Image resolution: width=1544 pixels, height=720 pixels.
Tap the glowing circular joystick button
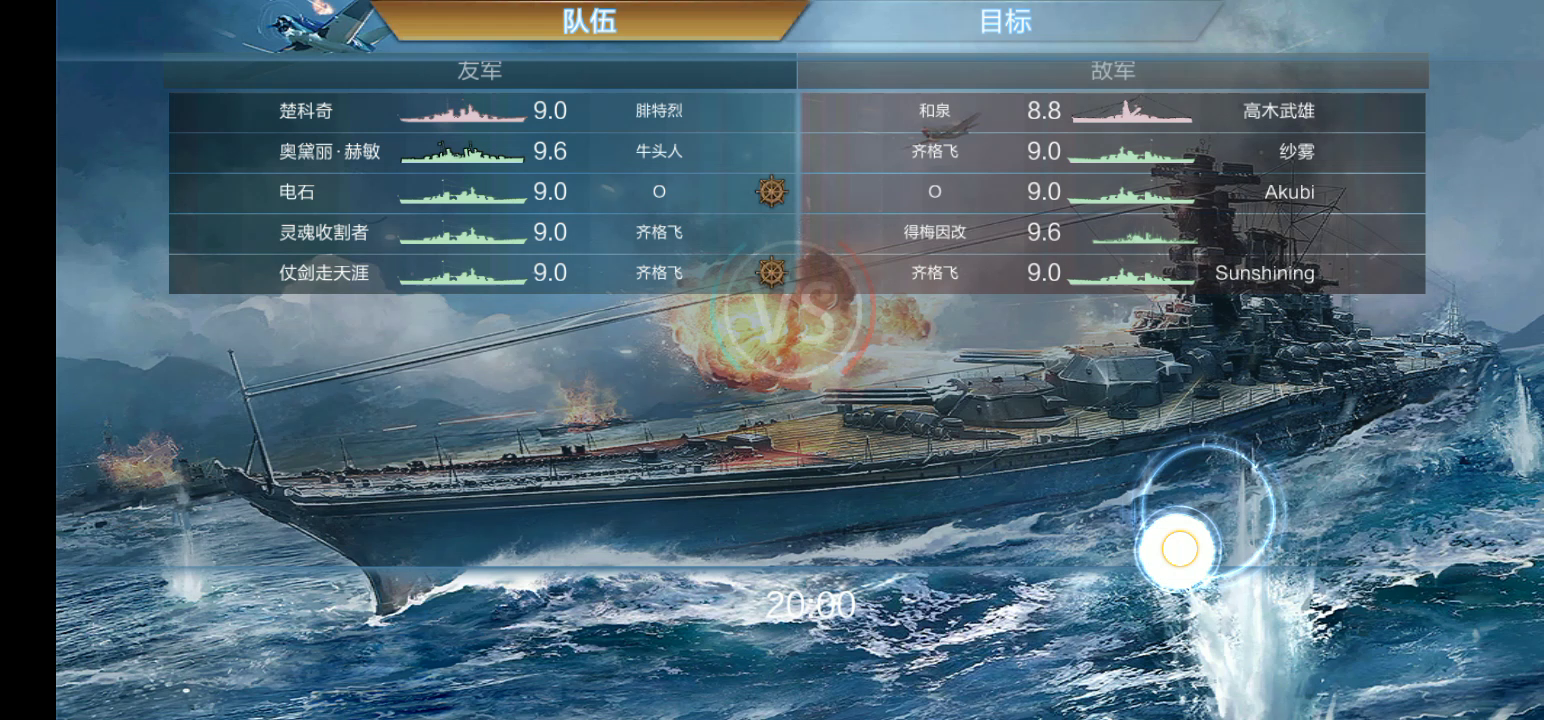point(1180,549)
